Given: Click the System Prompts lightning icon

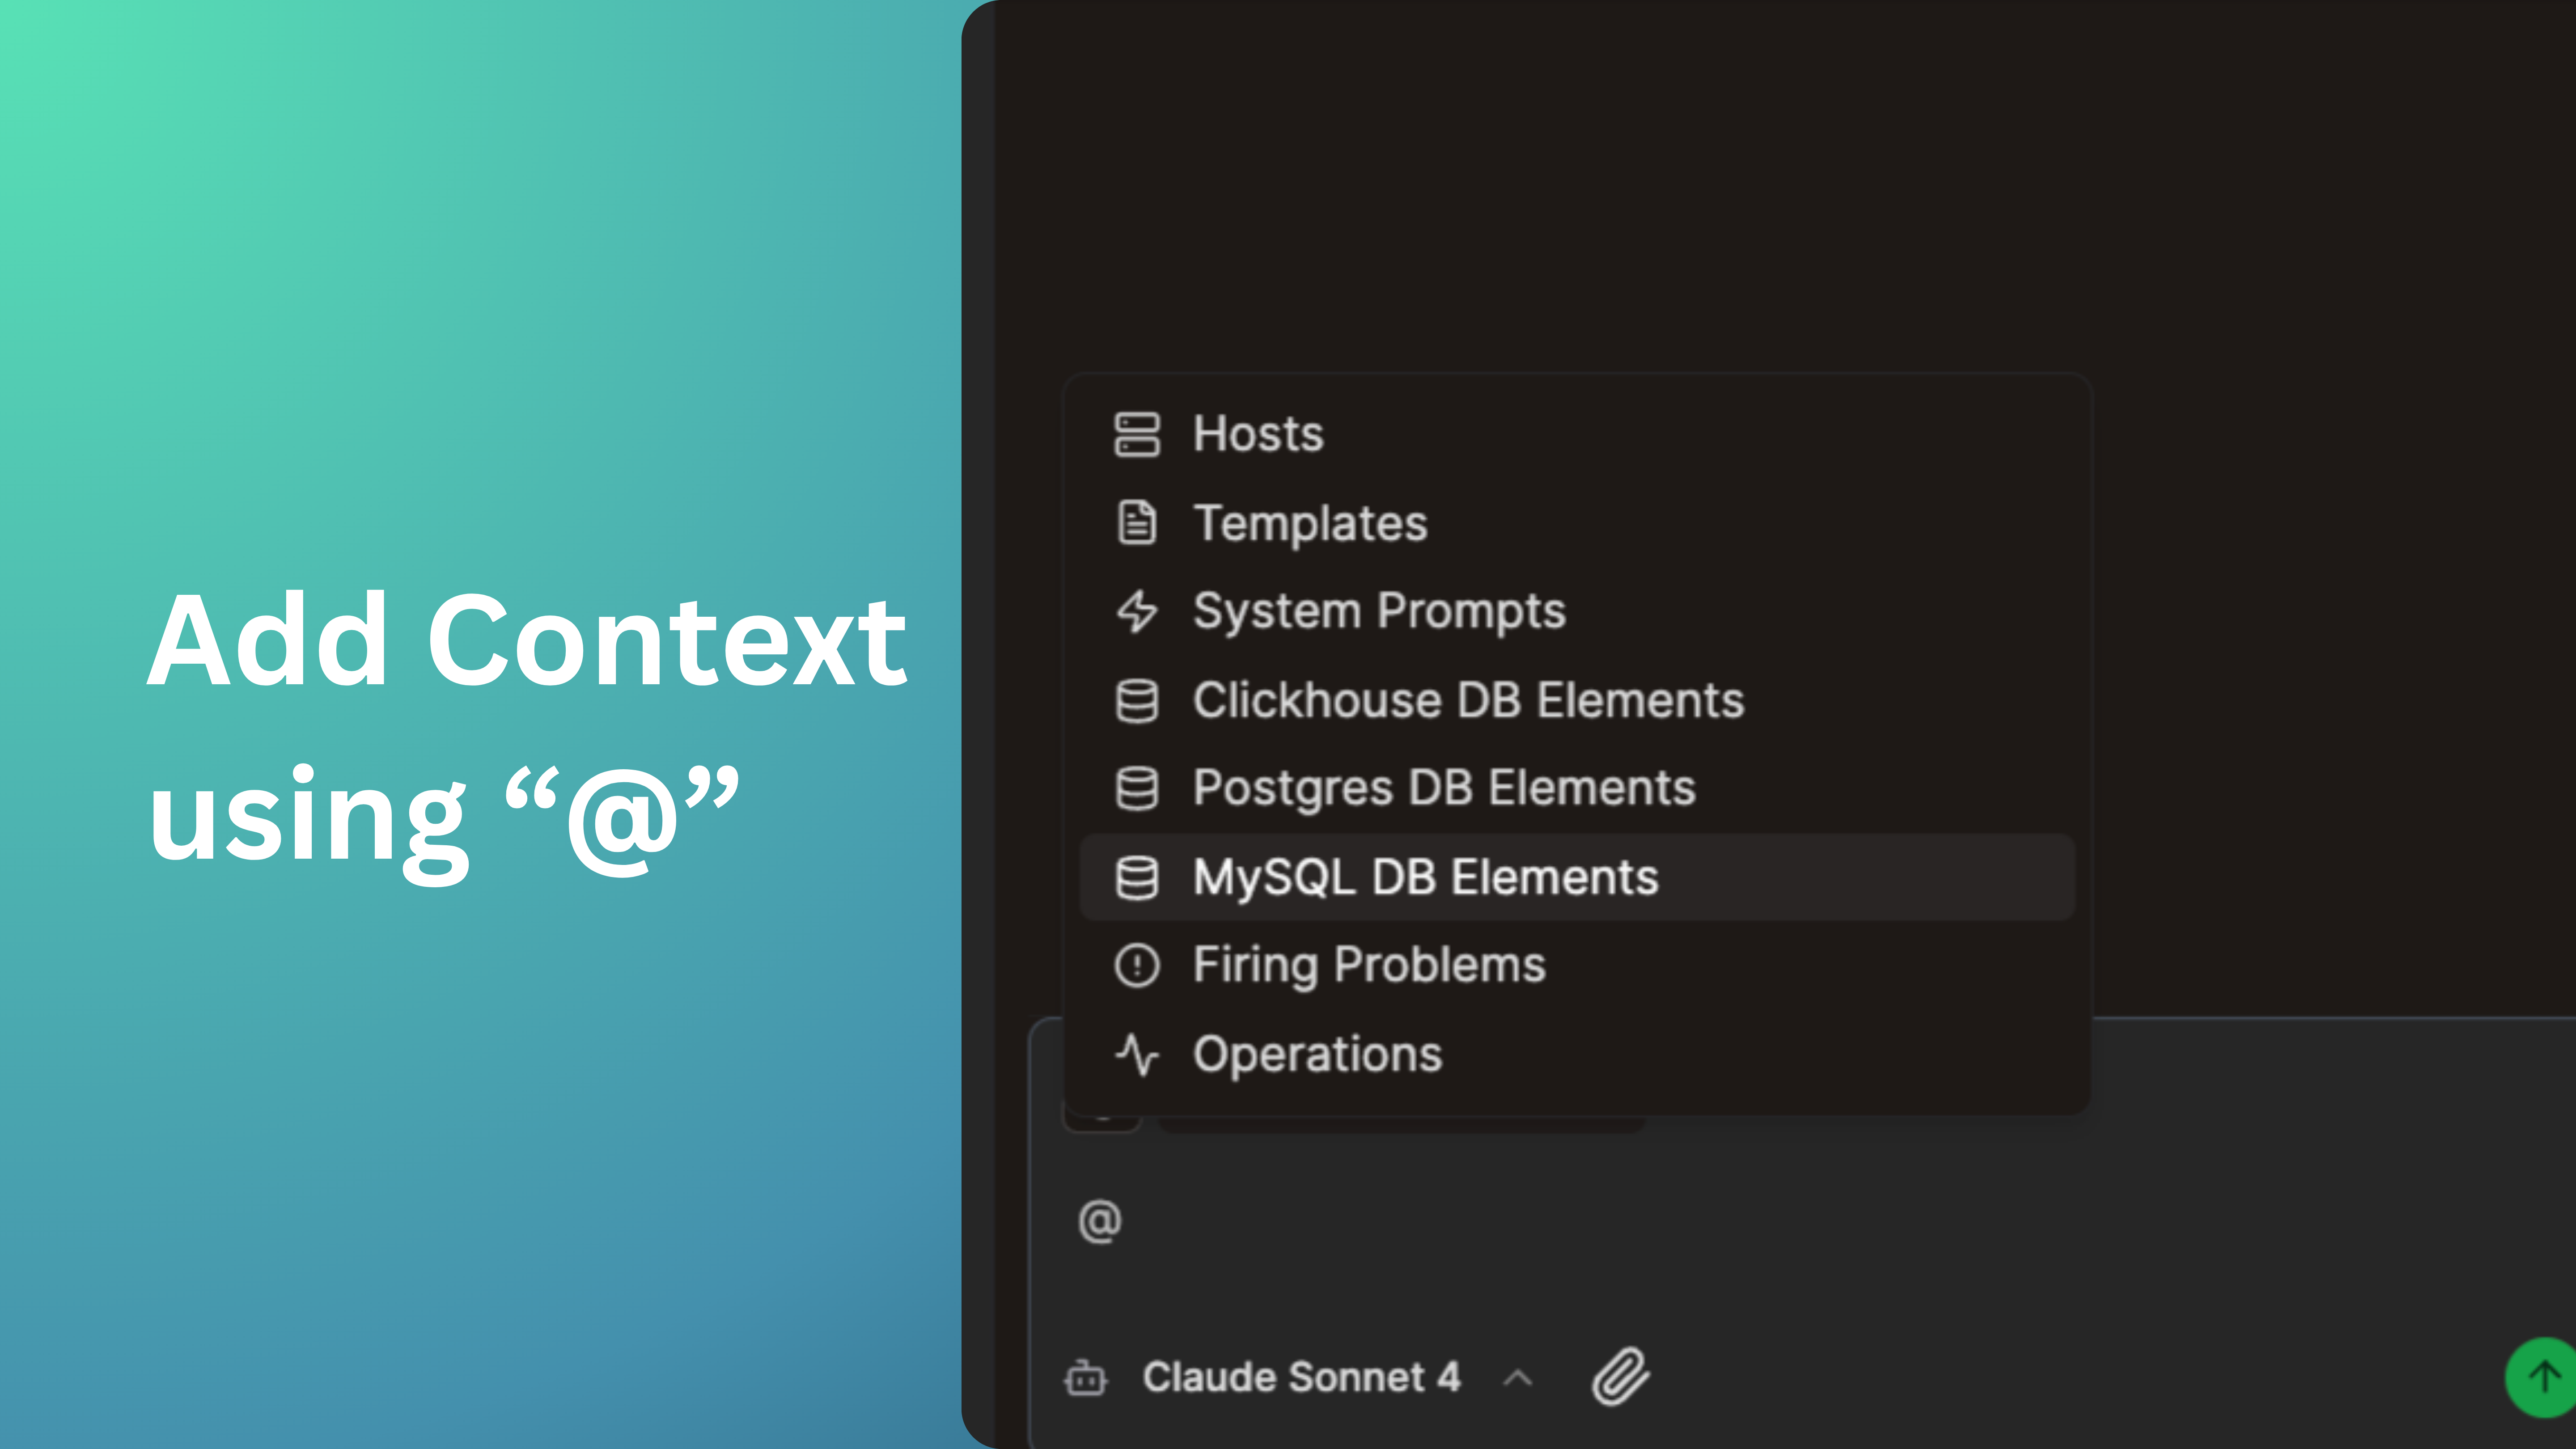Looking at the screenshot, I should click(1137, 611).
